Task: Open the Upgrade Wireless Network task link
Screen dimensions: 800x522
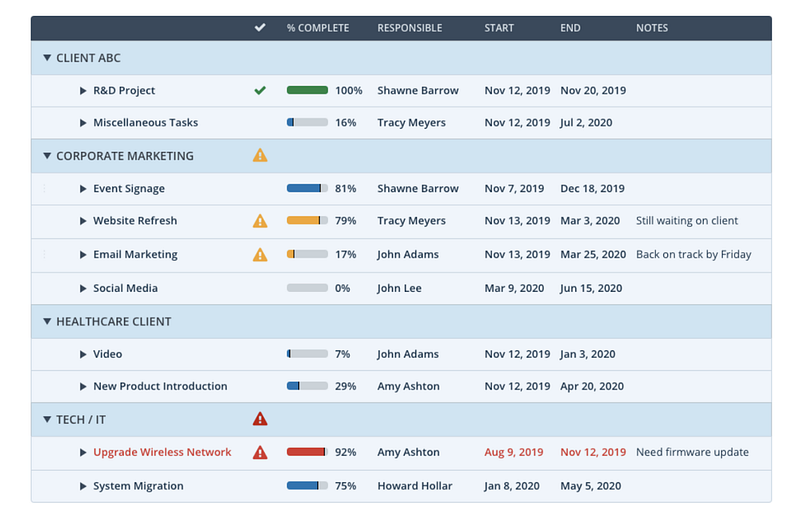Action: pyautogui.click(x=162, y=452)
